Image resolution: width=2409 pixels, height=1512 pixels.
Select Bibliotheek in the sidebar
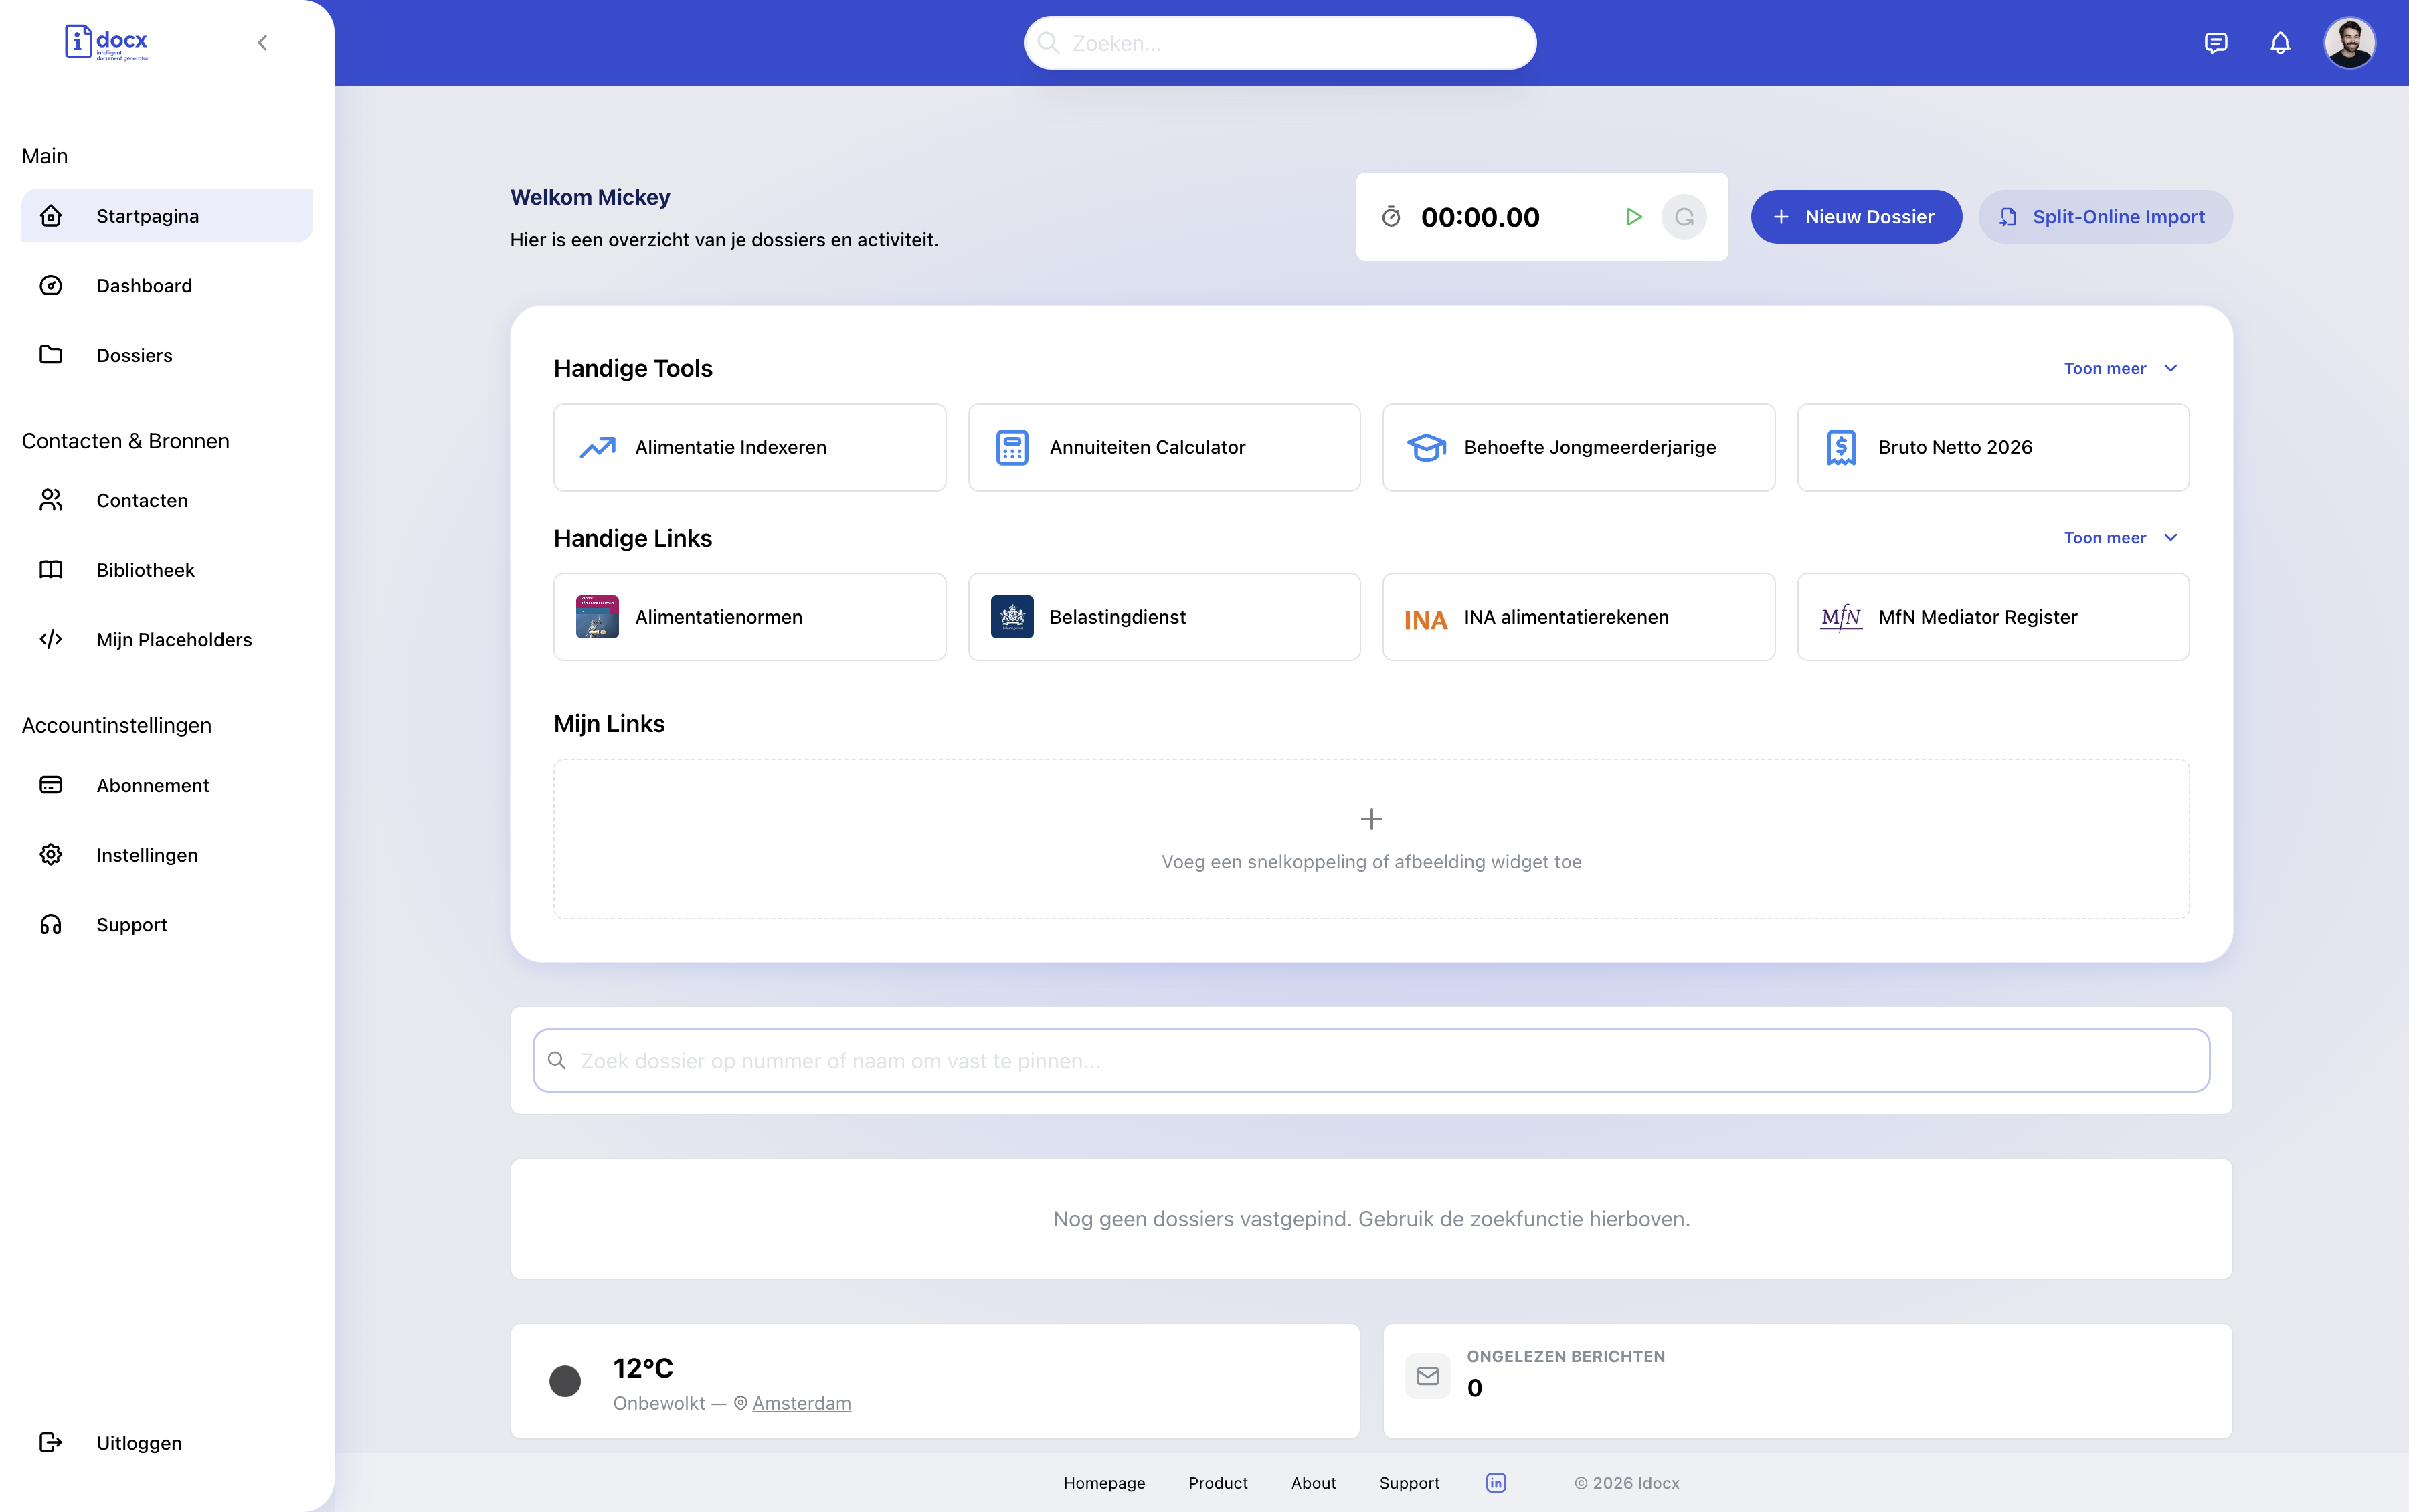pos(145,569)
